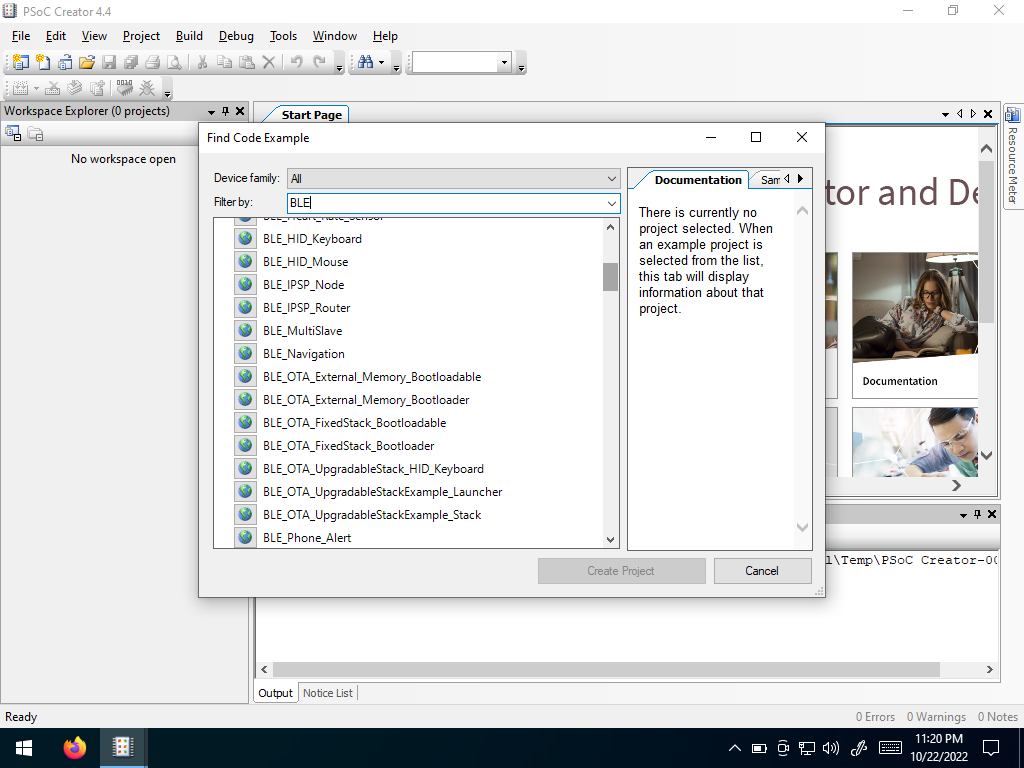Switch to the Sample Code tab
Screen dimensions: 1024x768
pyautogui.click(x=770, y=180)
